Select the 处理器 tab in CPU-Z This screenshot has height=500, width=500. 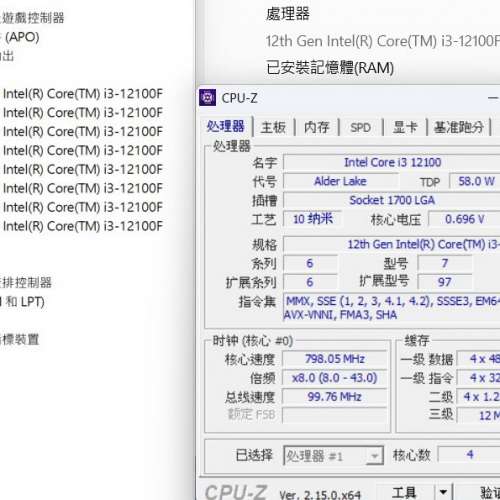[x=225, y=126]
